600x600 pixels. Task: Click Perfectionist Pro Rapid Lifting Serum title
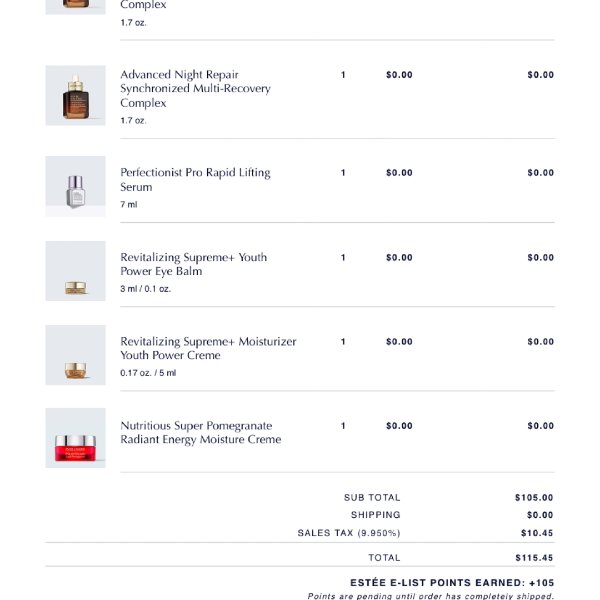pyautogui.click(x=195, y=179)
